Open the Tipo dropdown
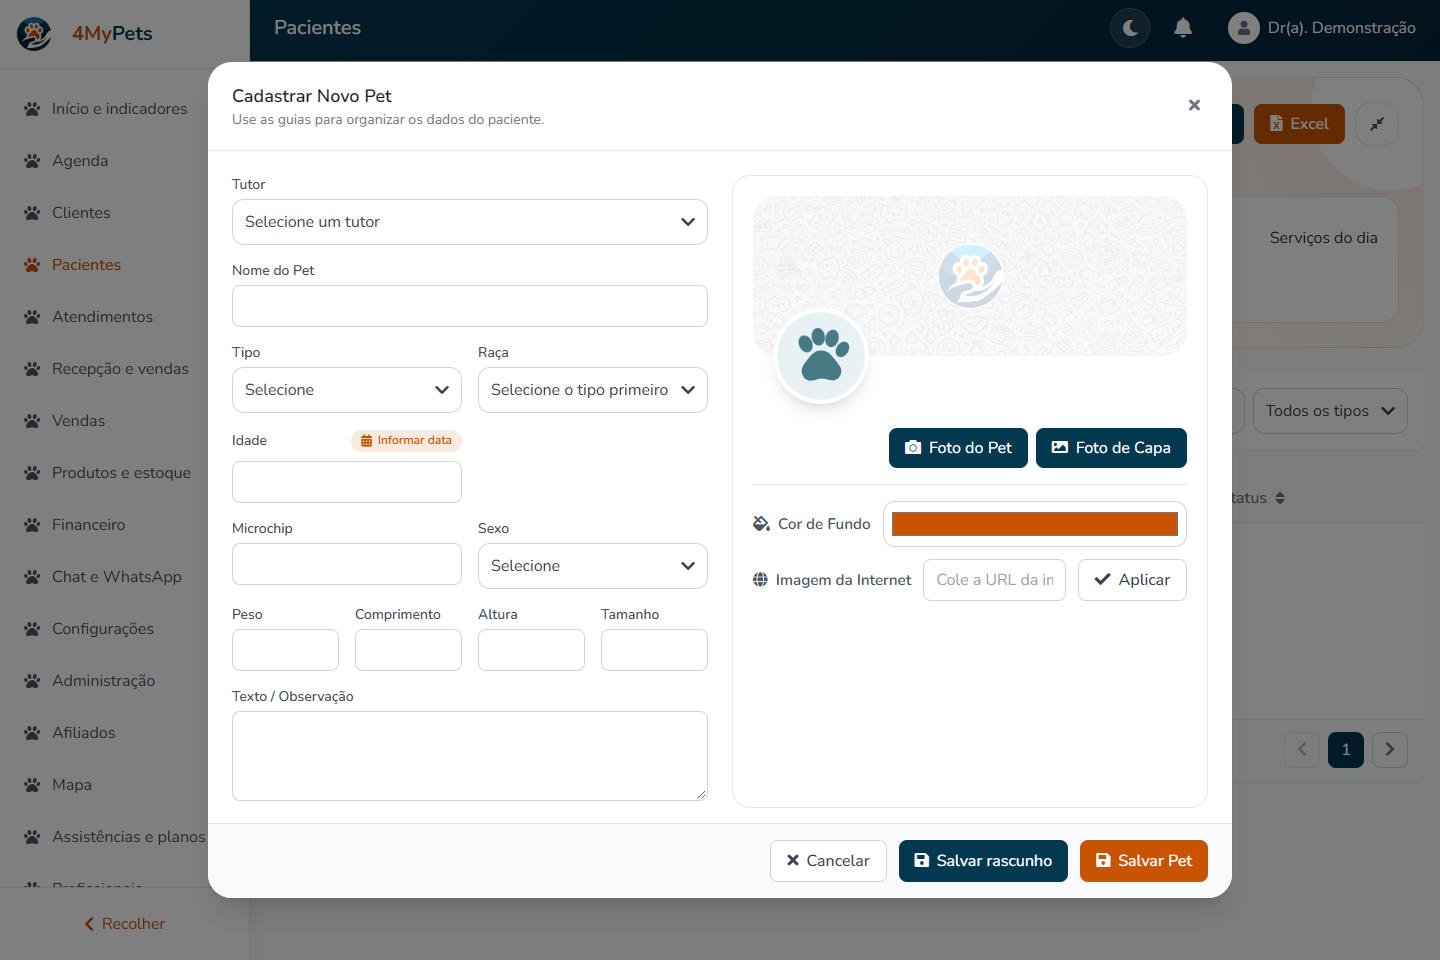 tap(347, 390)
